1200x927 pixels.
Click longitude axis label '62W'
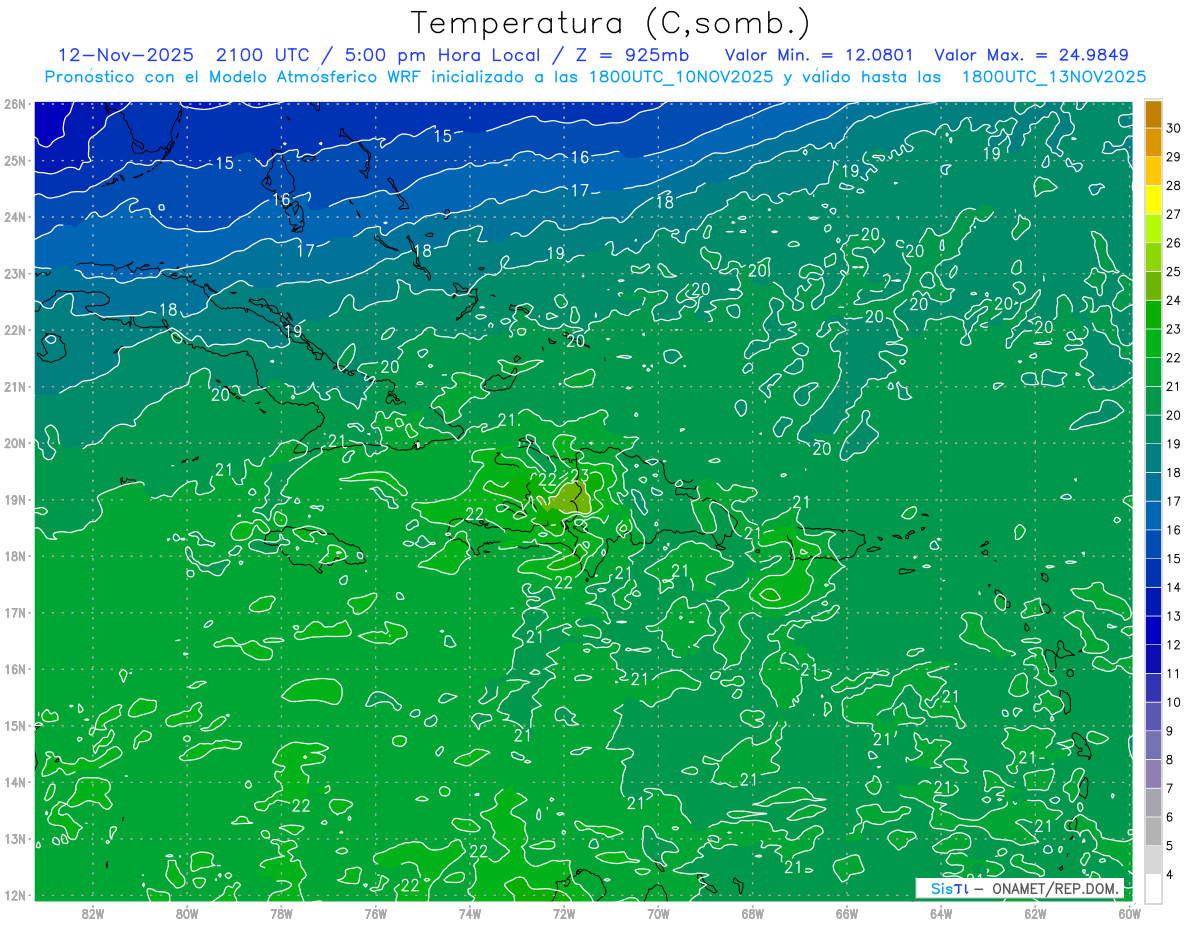[1035, 913]
